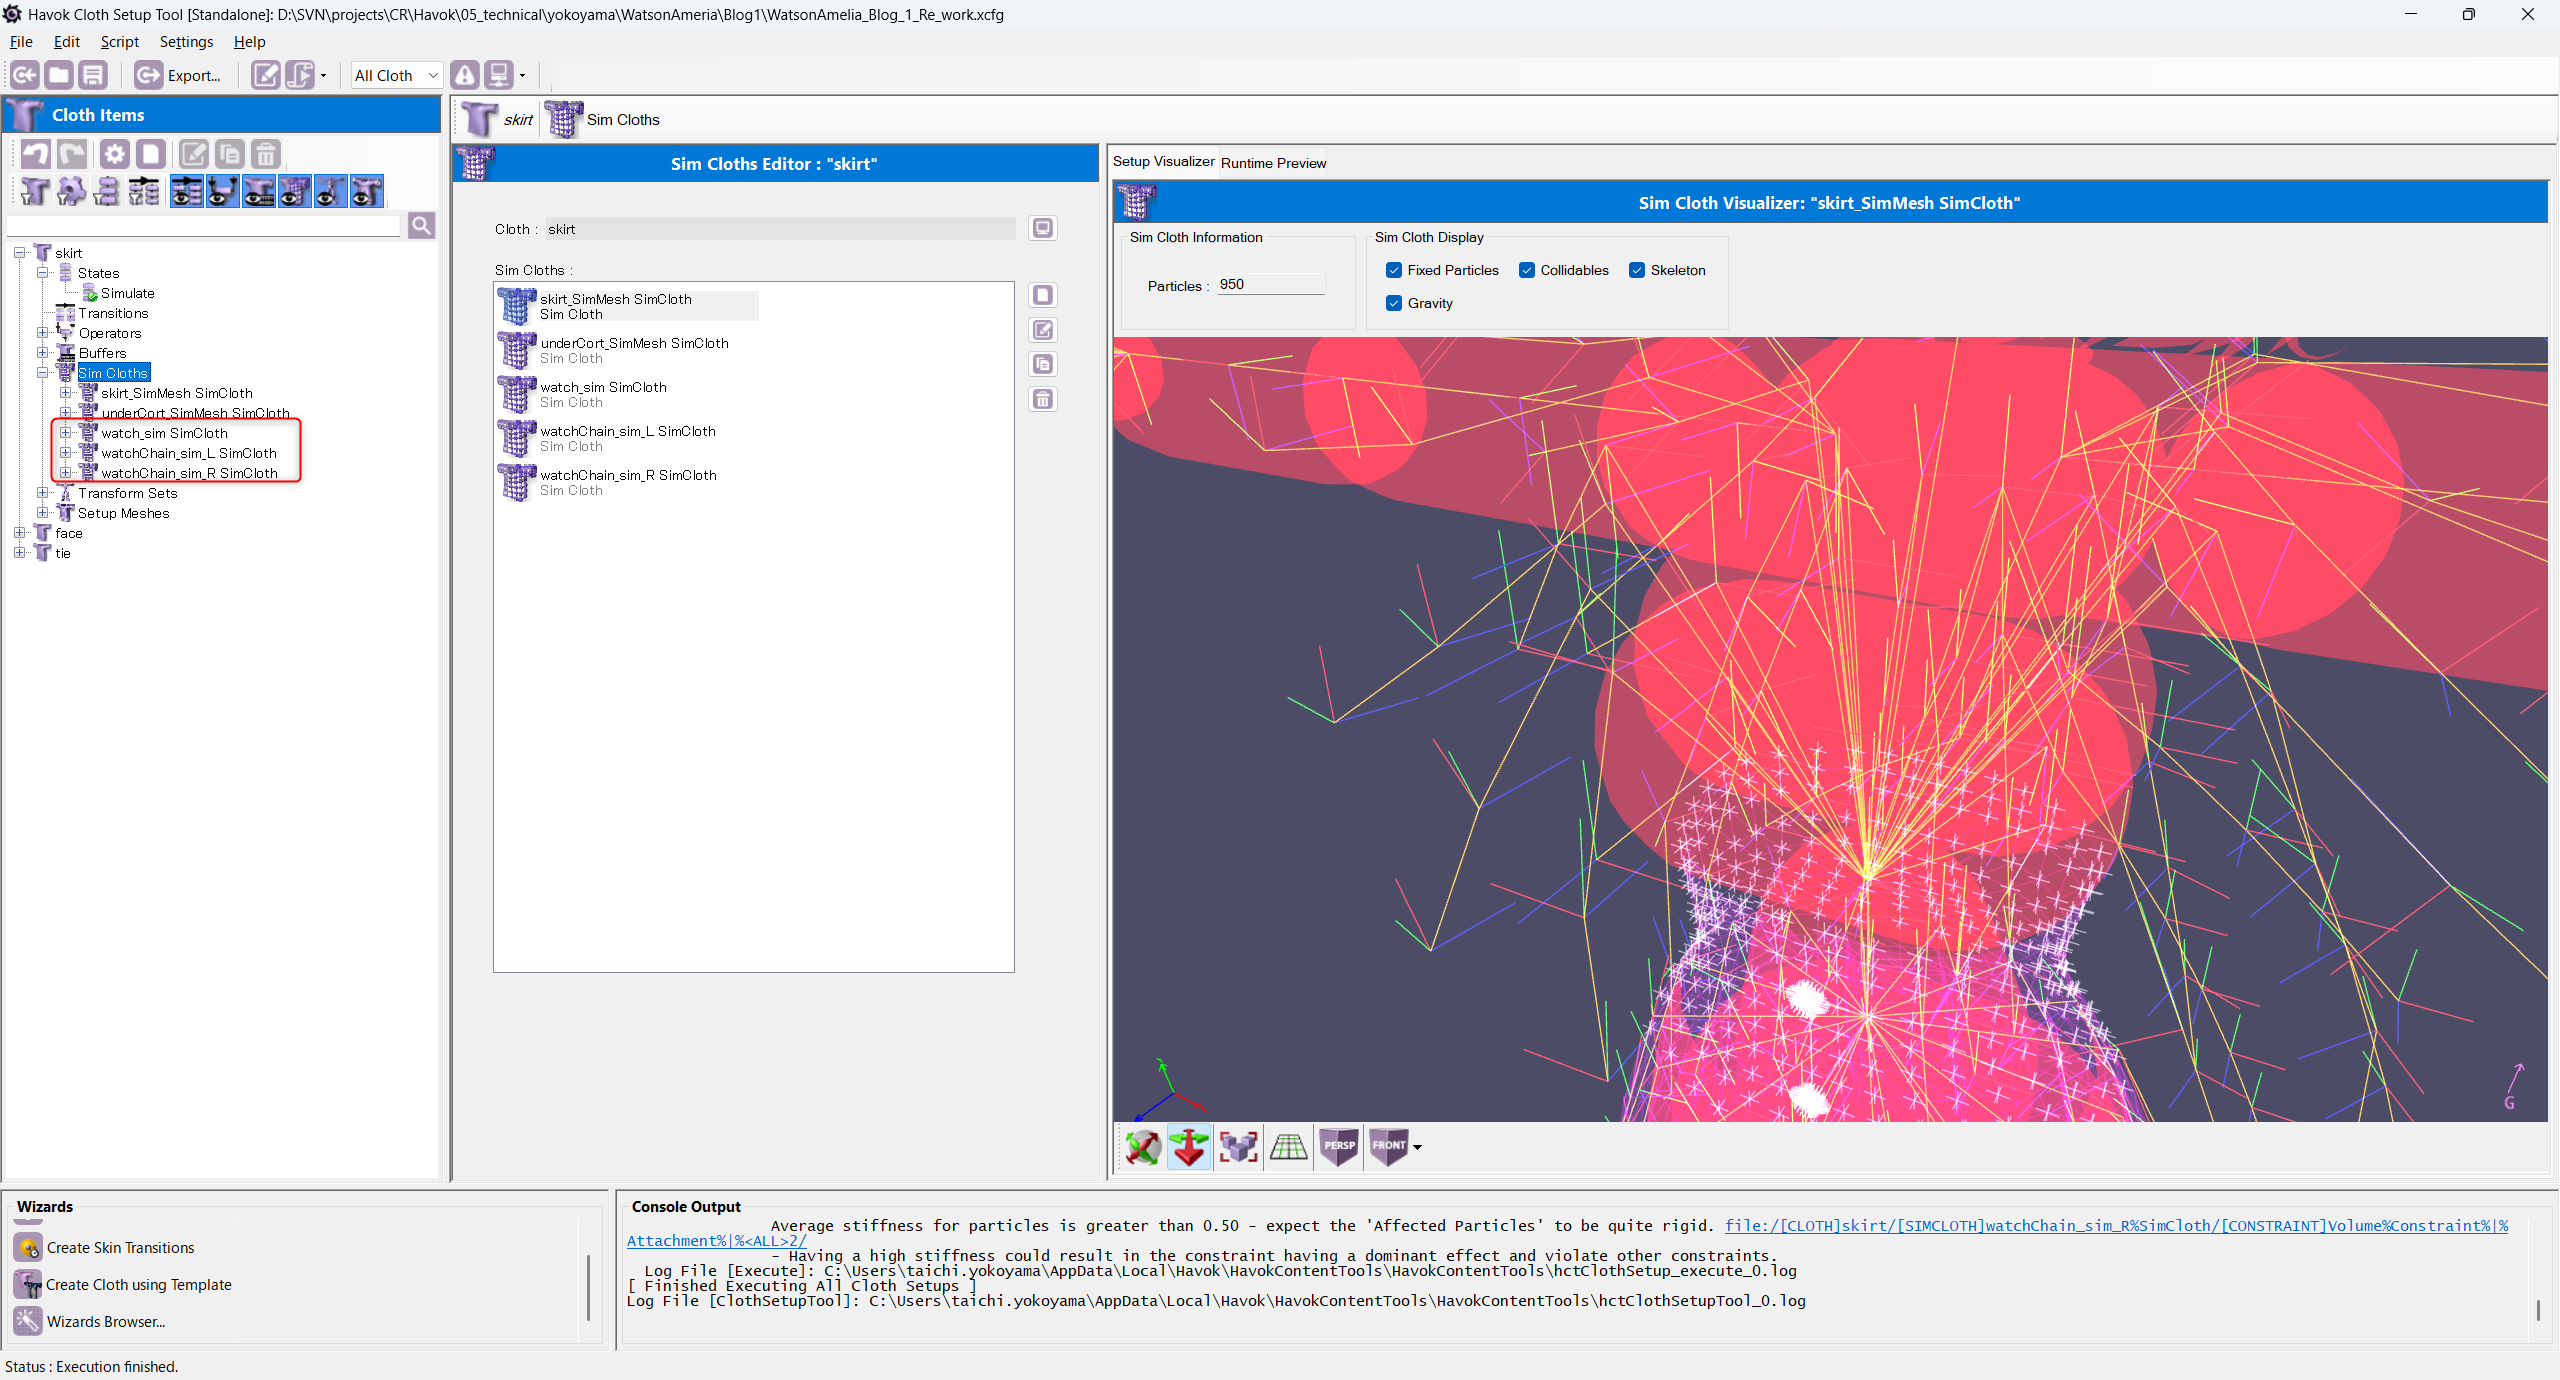Uncheck the Gravity checkbox
Viewport: 2560px width, 1380px height.
(x=1394, y=303)
